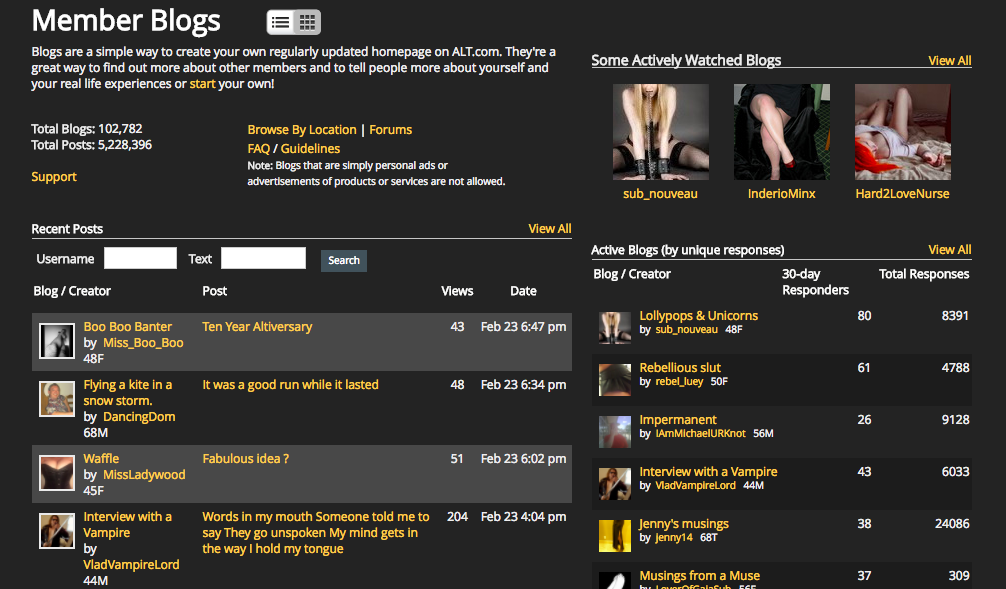Viewport: 1006px width, 589px height.
Task: Switch to grid view layout
Action: (x=307, y=22)
